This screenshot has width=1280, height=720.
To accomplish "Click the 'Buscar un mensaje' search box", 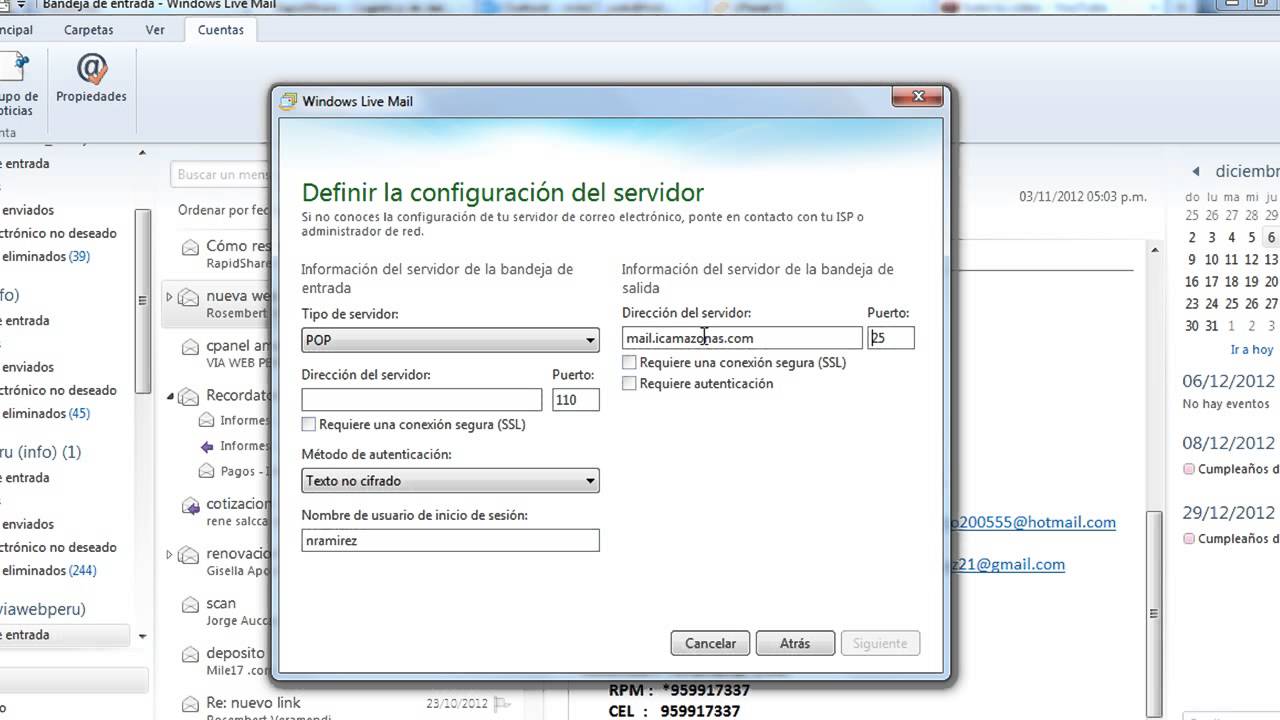I will pyautogui.click(x=221, y=175).
